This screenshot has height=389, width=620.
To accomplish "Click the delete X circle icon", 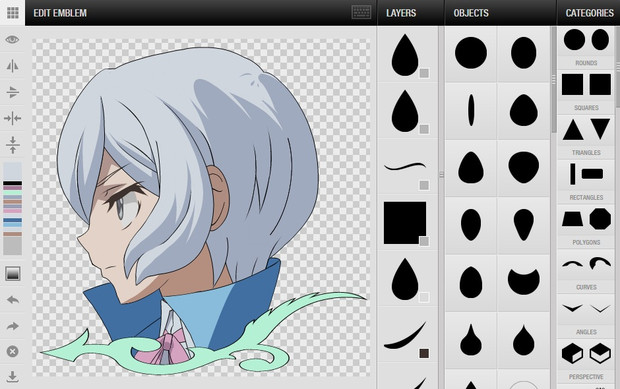I will (x=13, y=351).
